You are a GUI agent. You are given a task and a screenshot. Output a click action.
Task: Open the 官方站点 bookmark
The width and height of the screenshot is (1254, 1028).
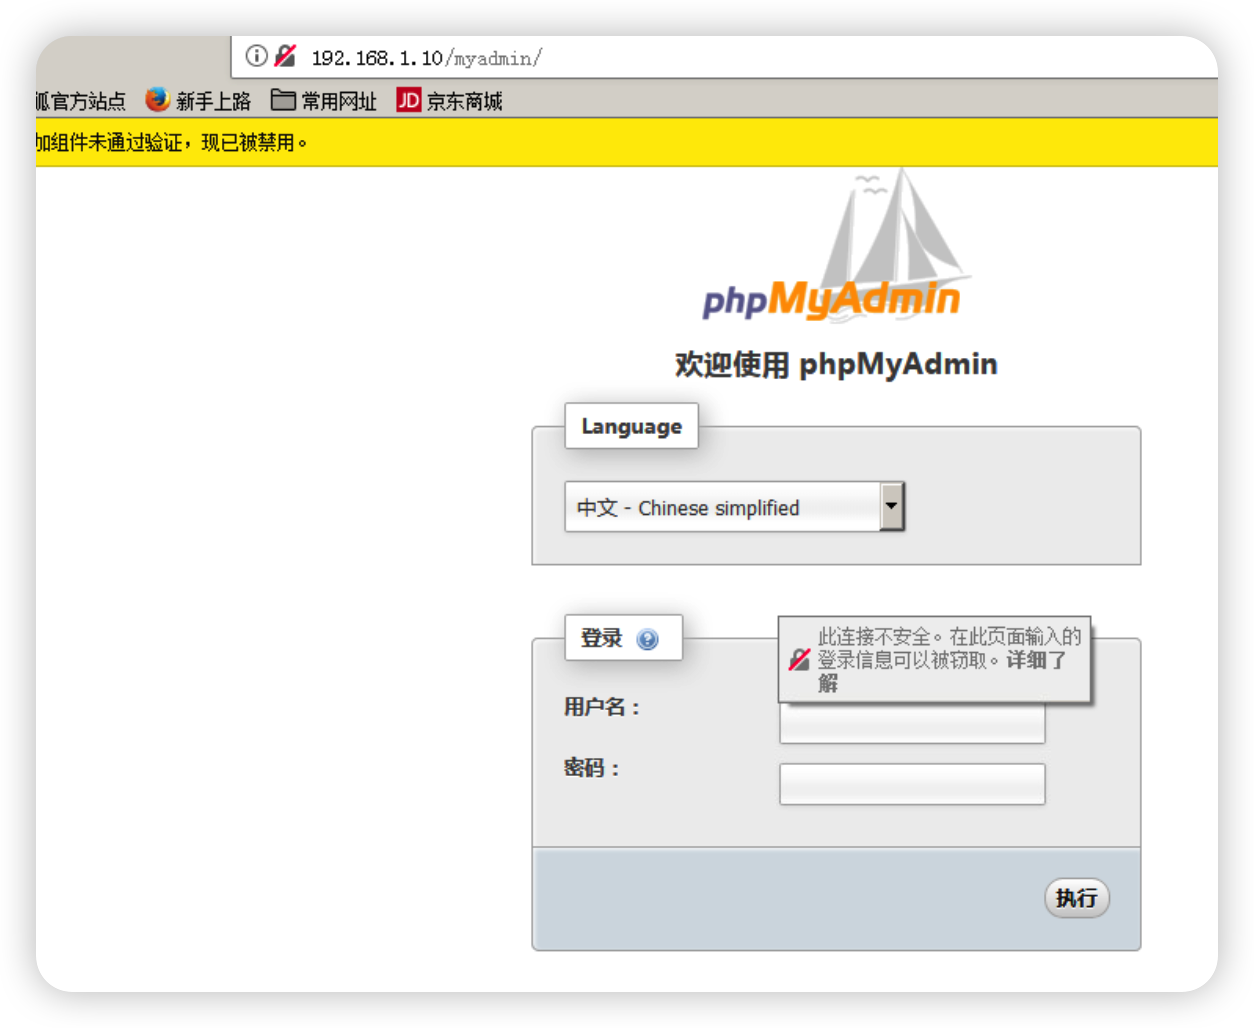[81, 101]
